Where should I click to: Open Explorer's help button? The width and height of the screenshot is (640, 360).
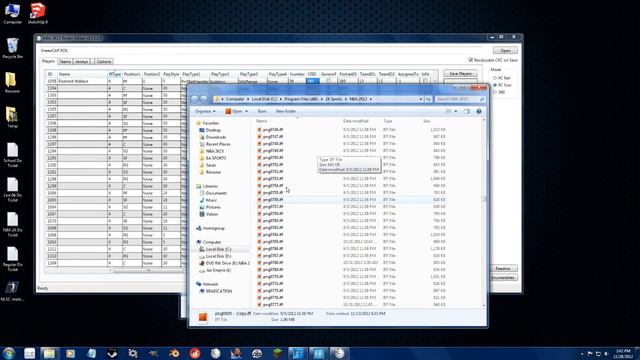479,111
